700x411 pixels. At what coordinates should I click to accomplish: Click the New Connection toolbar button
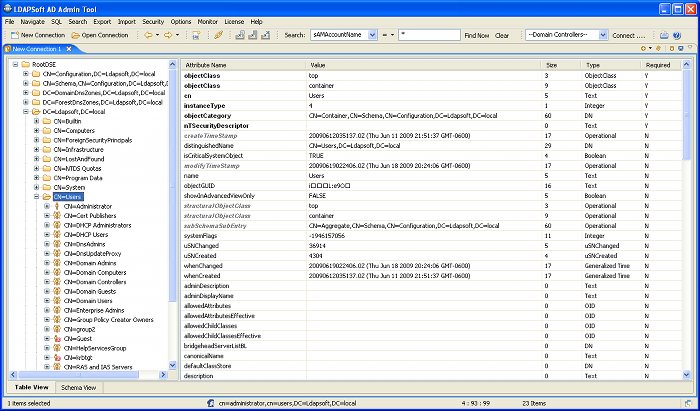(x=36, y=35)
